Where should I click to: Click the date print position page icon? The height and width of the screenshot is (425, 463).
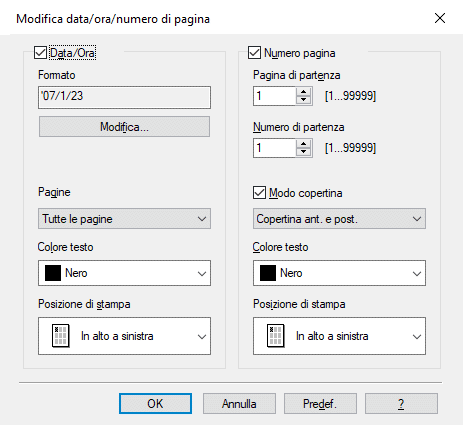coord(61,336)
